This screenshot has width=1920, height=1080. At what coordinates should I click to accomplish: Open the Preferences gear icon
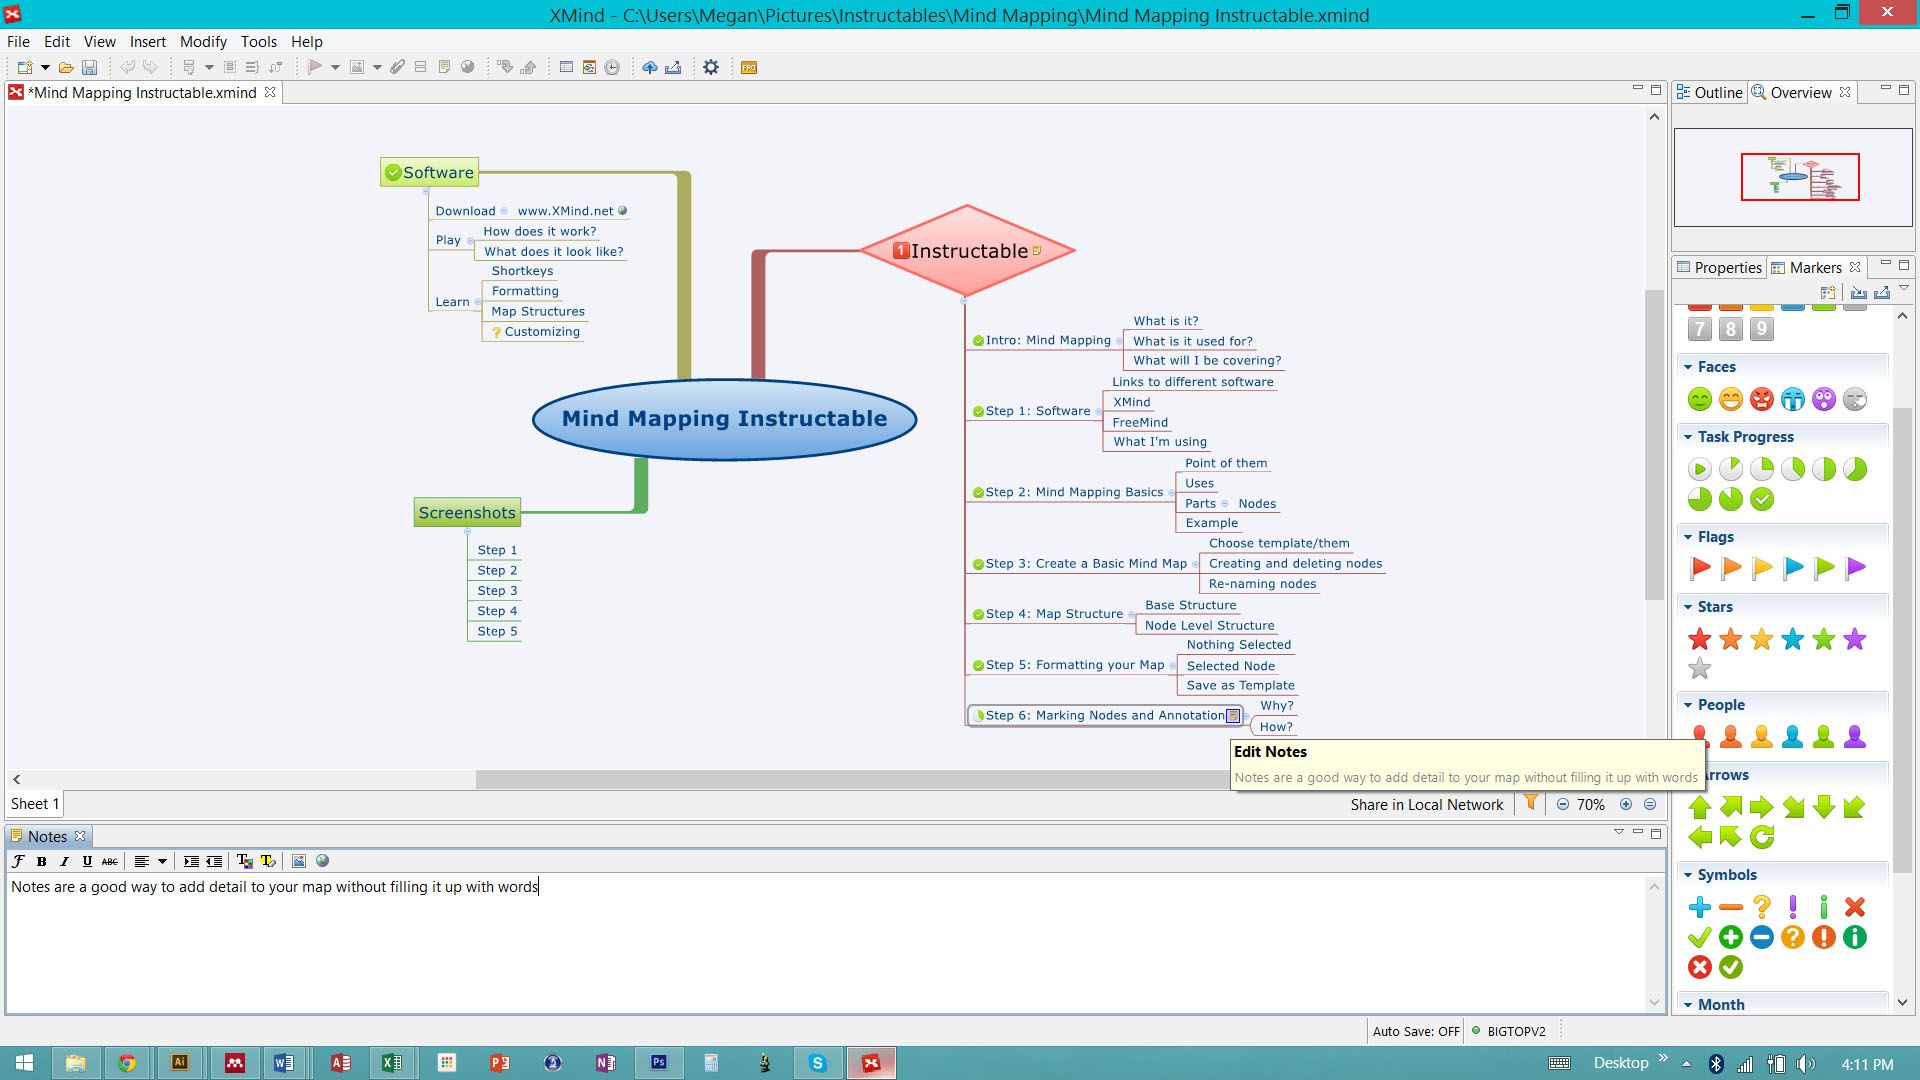(710, 67)
